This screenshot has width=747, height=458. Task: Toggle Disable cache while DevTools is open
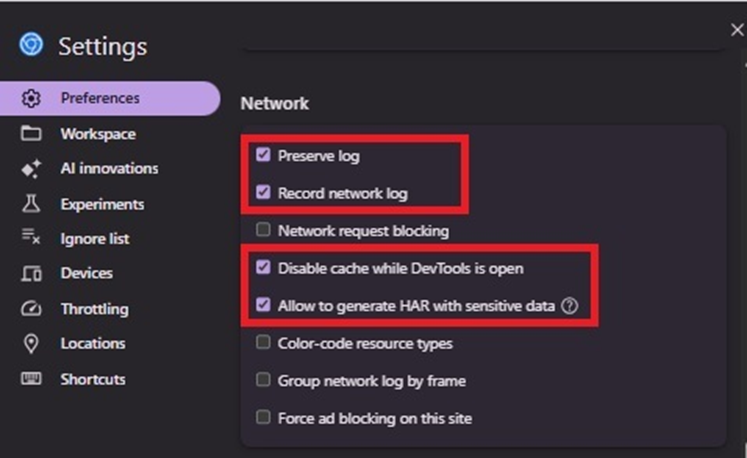263,267
